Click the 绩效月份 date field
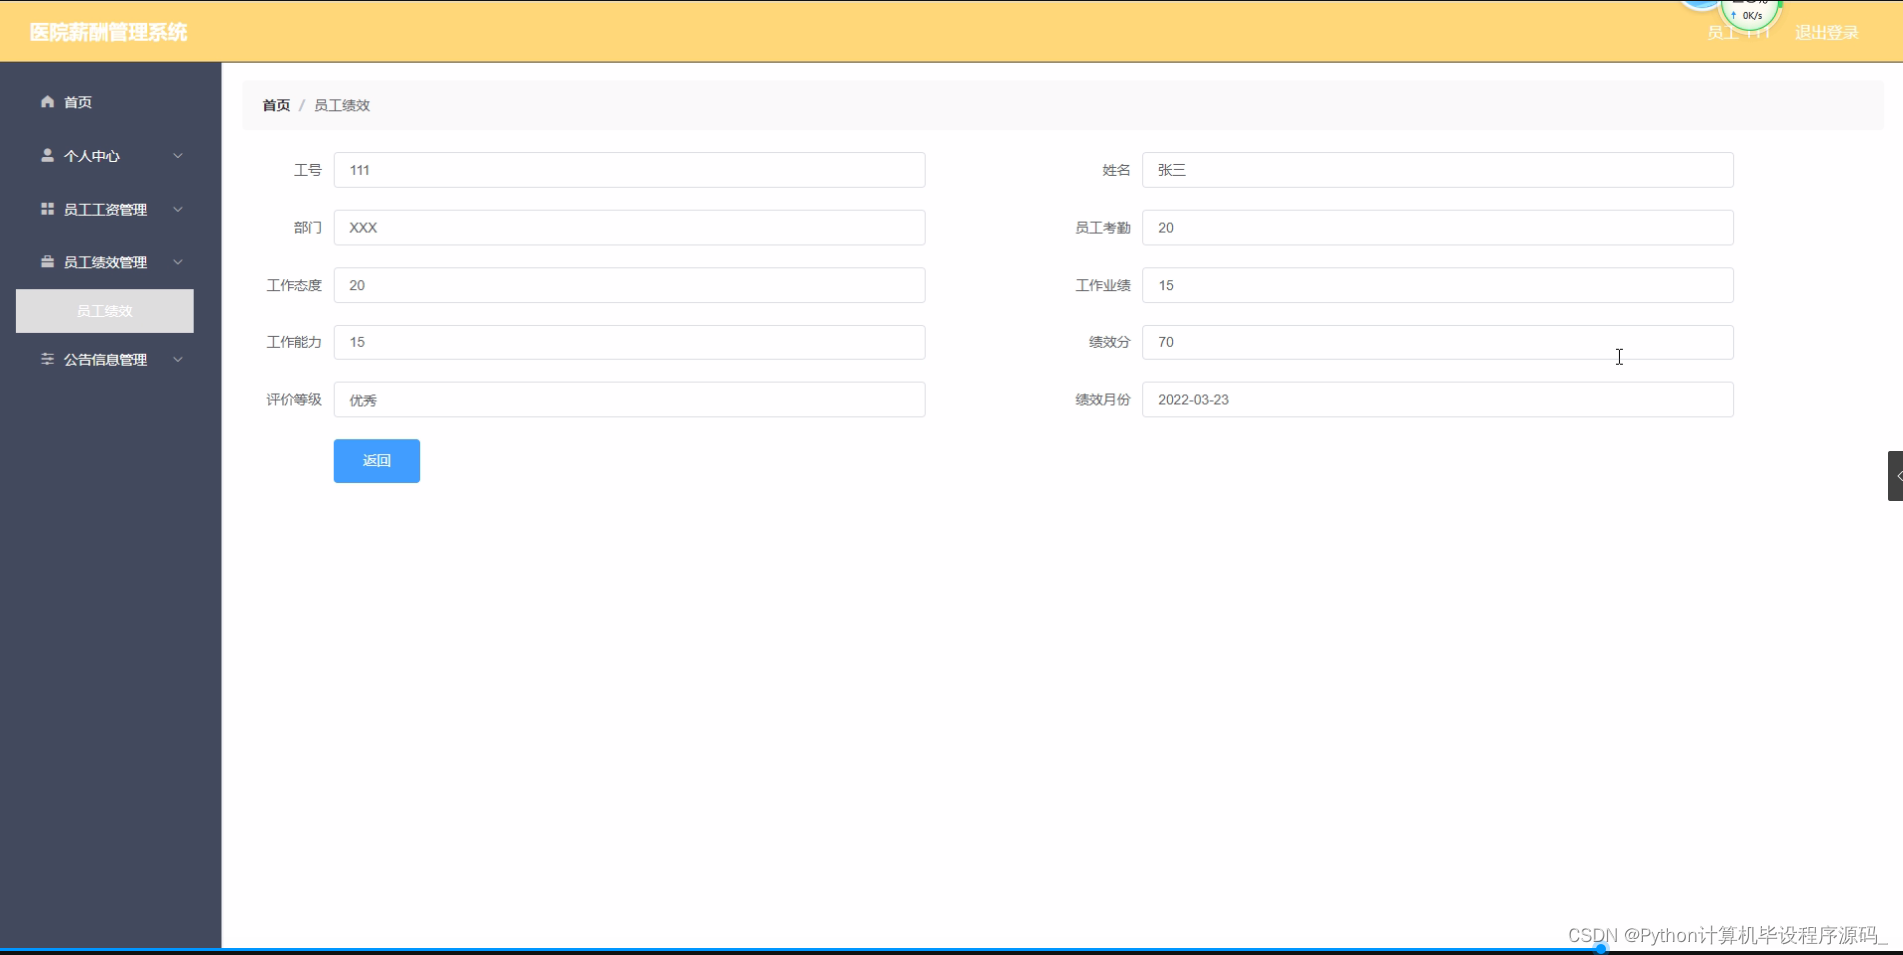 point(1437,399)
